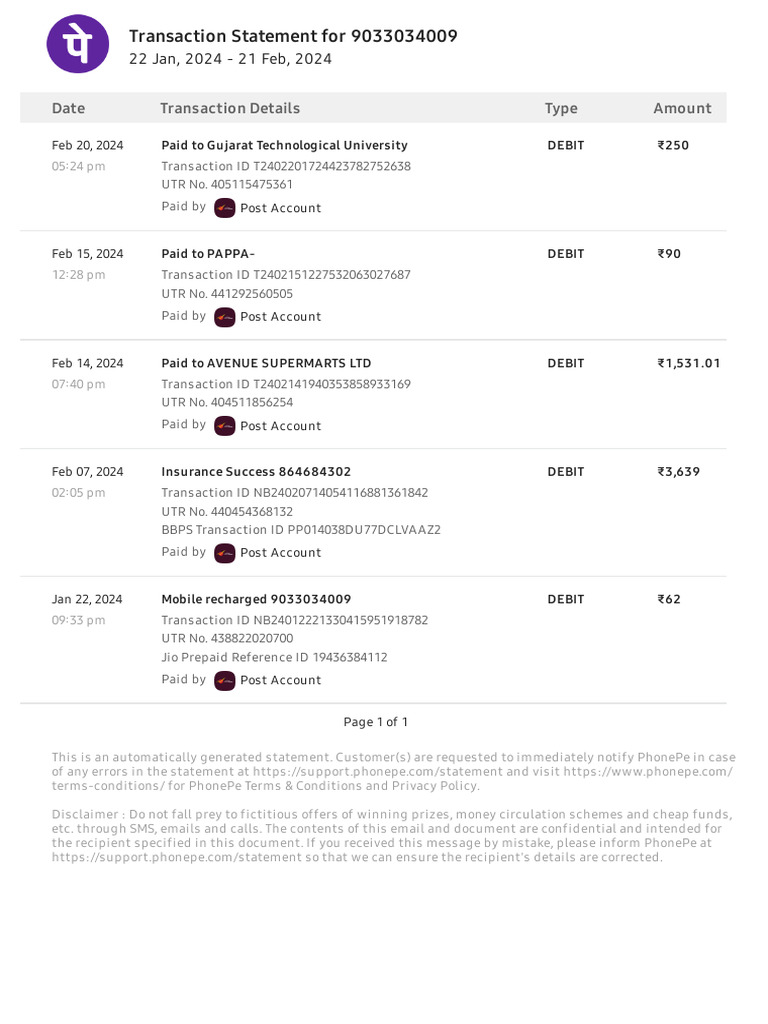Click Post Account icon under Insurance Success entry

(x=225, y=553)
